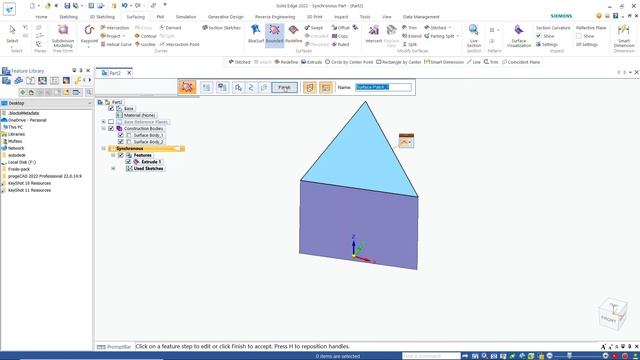The image size is (640, 360).
Task: Open Subdivision Modeling
Action: 63,36
